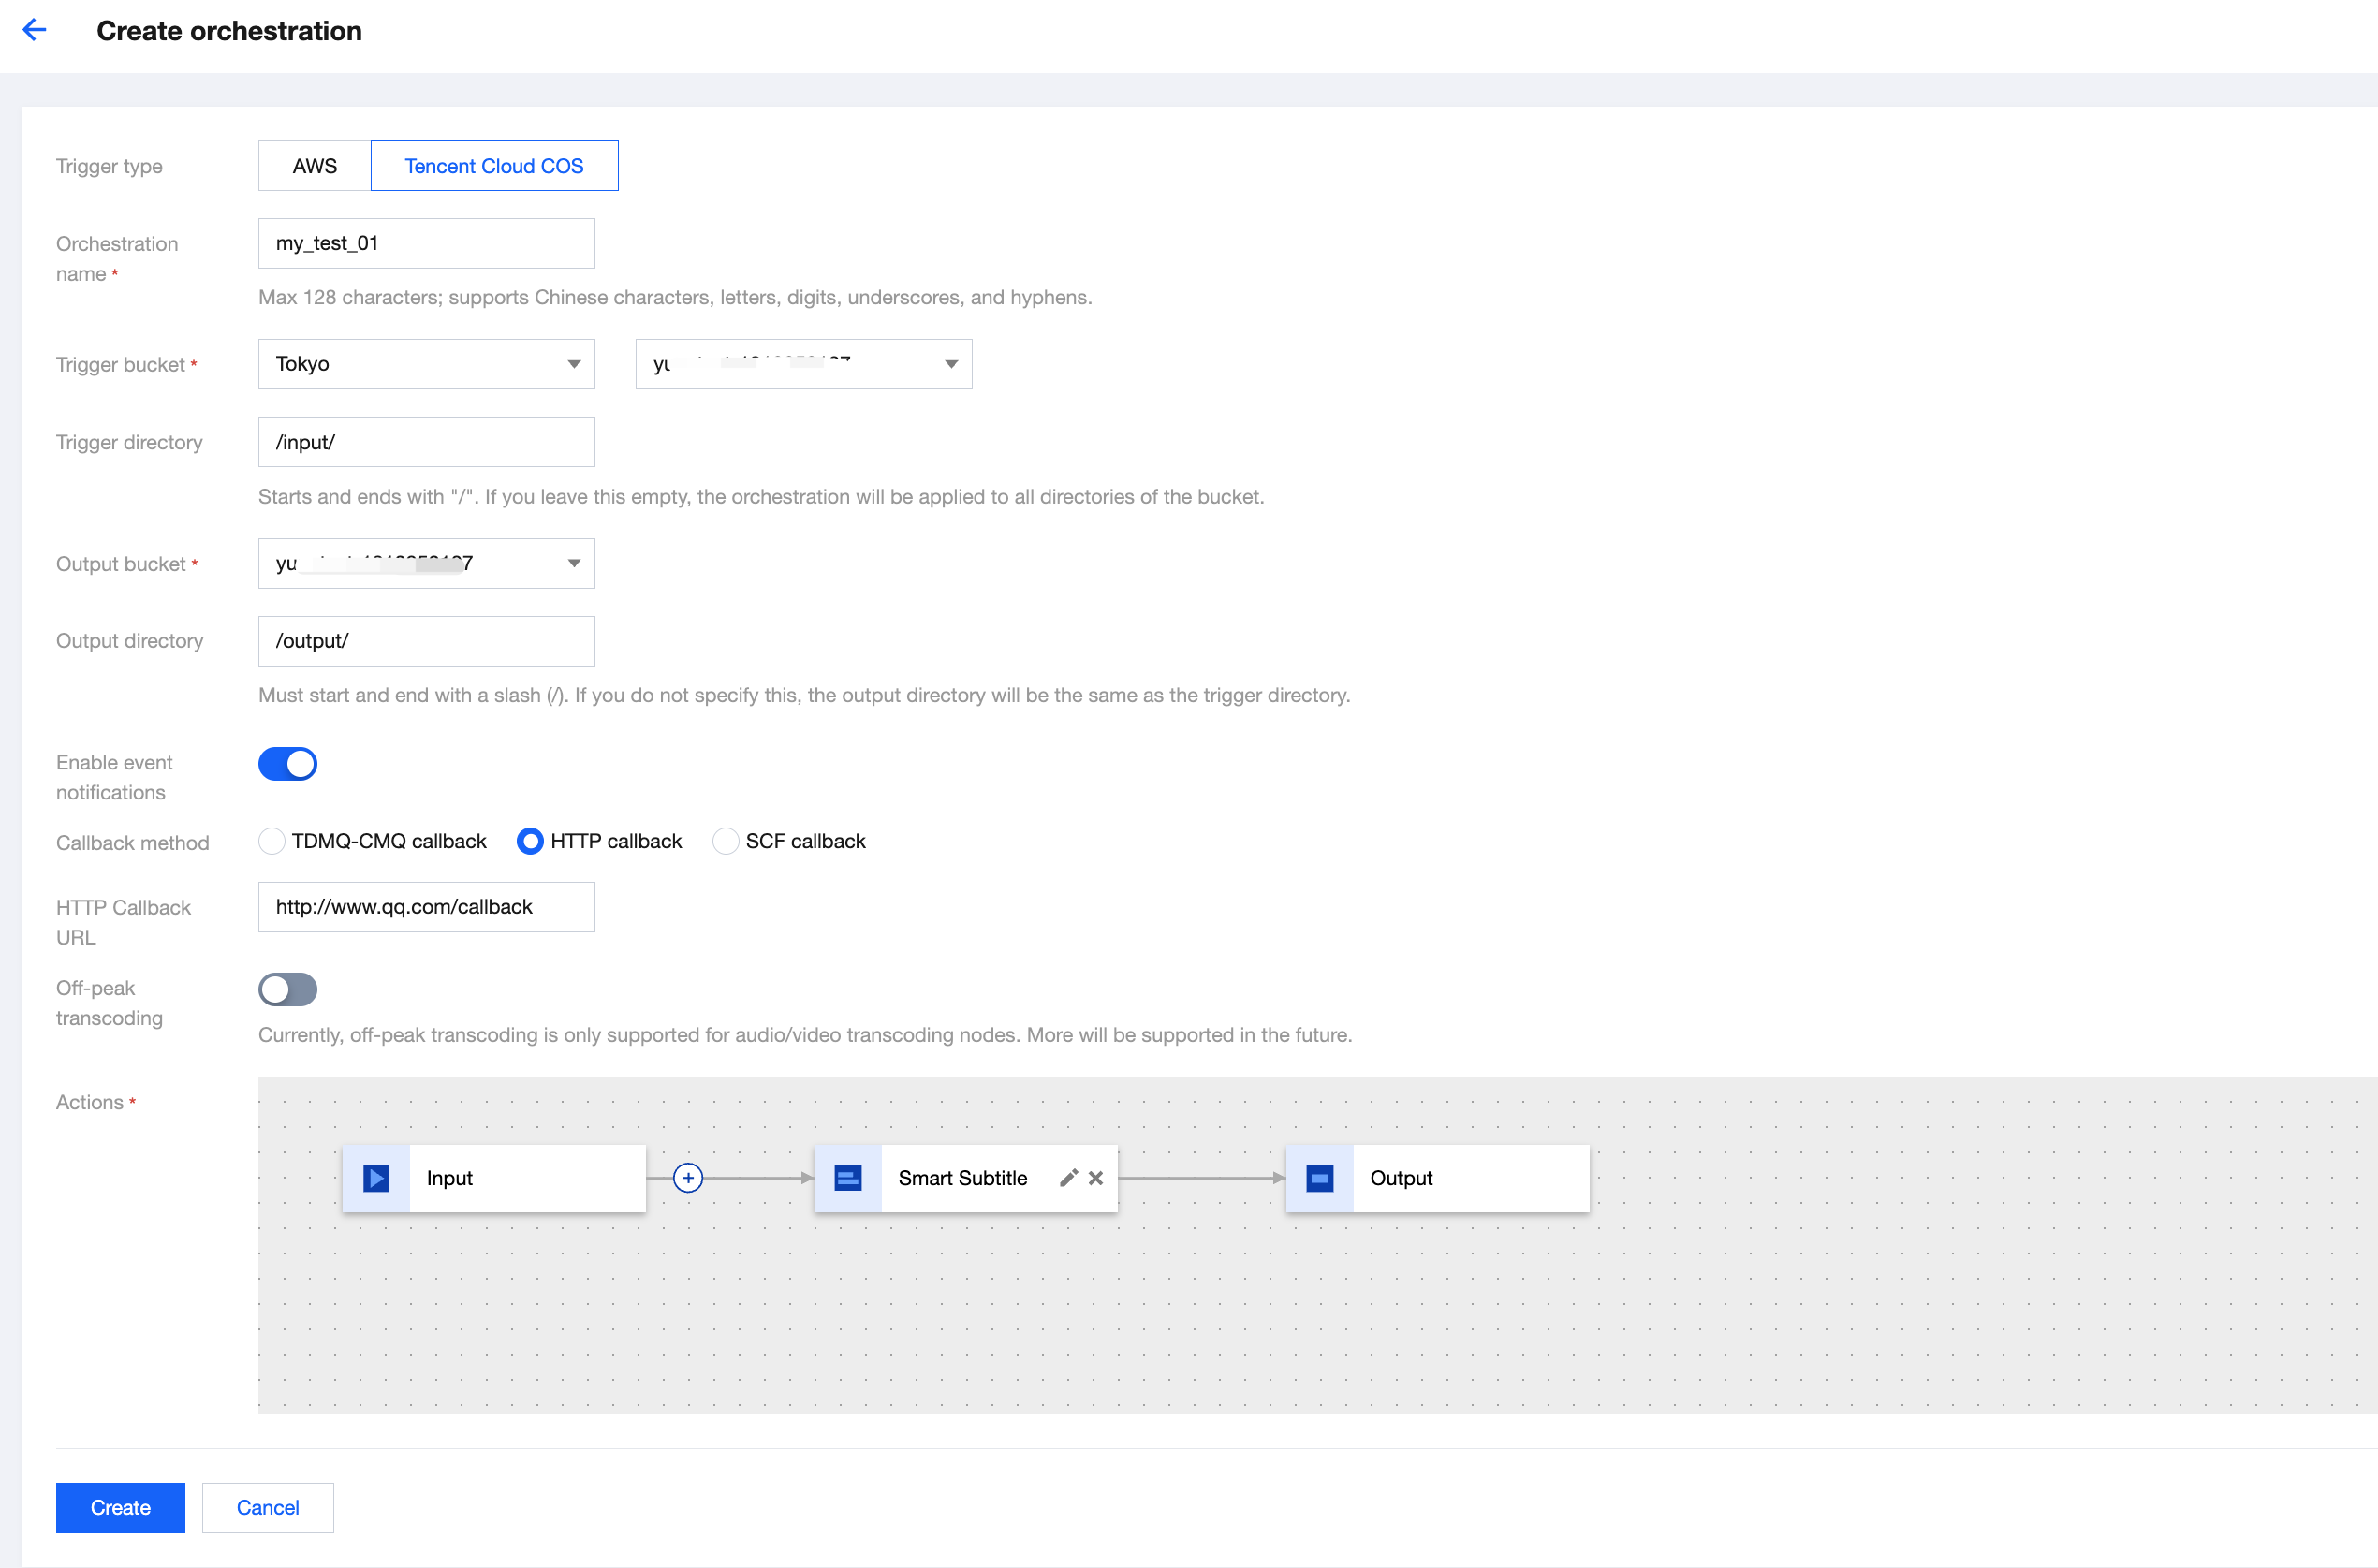Select SCF callback radio option
Screen dimensions: 2378x1568
tap(726, 841)
